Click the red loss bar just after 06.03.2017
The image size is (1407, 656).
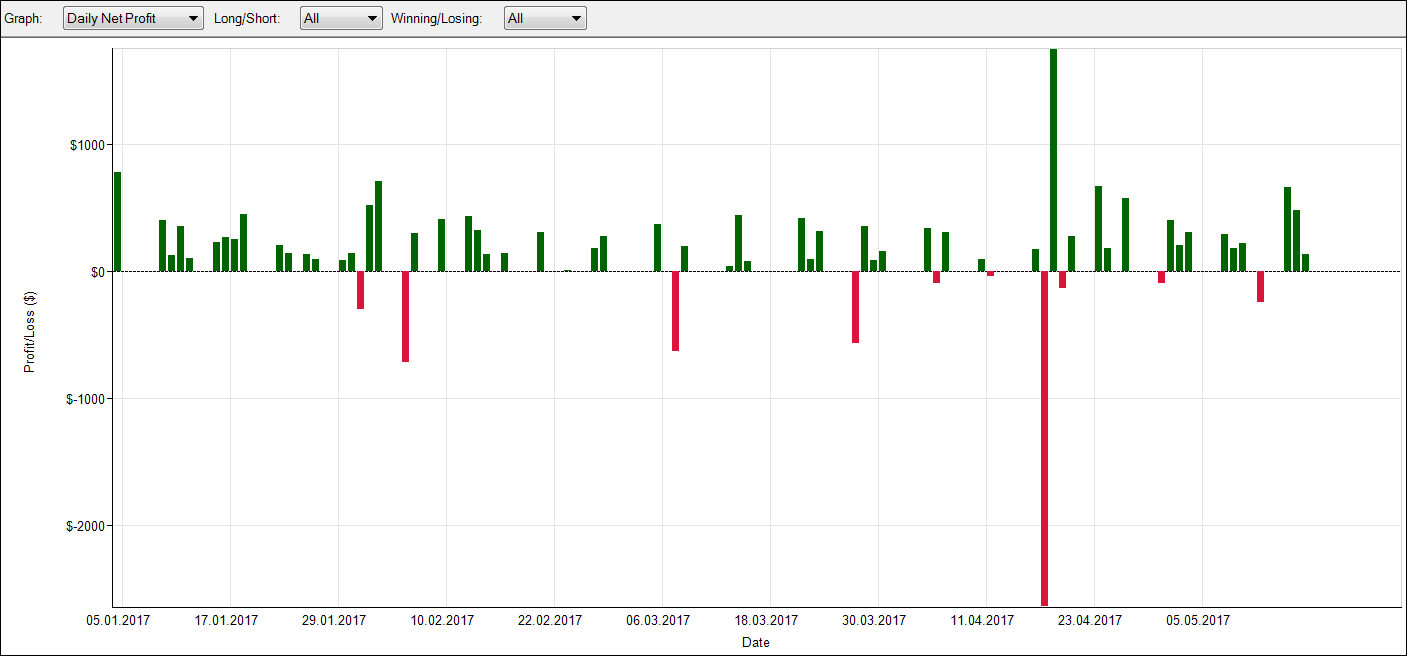[675, 311]
